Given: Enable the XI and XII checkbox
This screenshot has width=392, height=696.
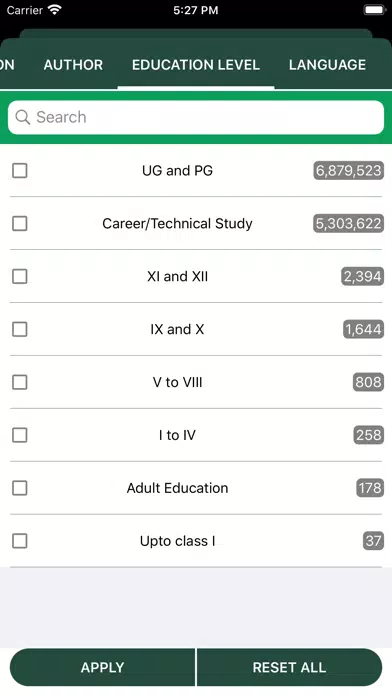Looking at the screenshot, I should coord(20,276).
